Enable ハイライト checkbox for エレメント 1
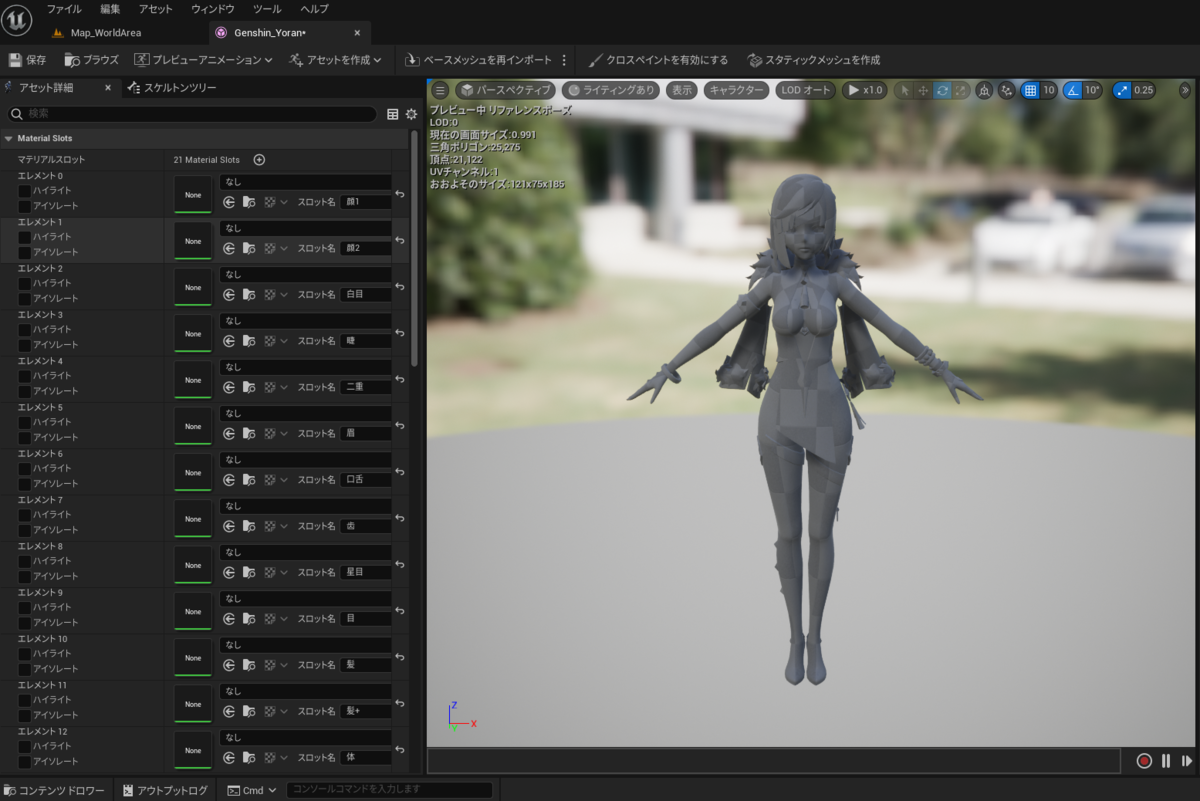This screenshot has width=1200, height=801. point(24,236)
